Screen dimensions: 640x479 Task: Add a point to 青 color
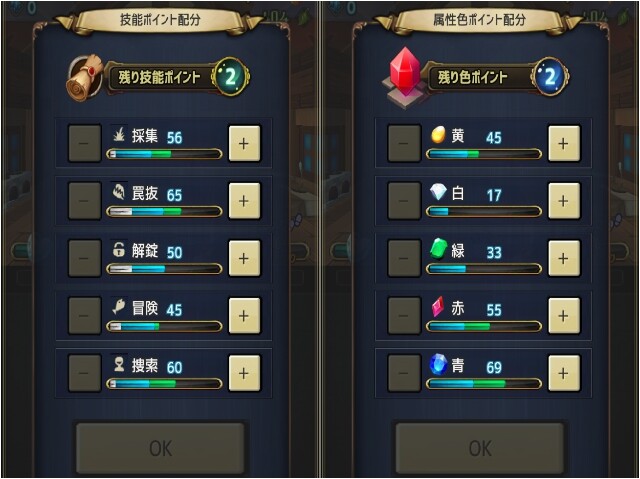[564, 373]
